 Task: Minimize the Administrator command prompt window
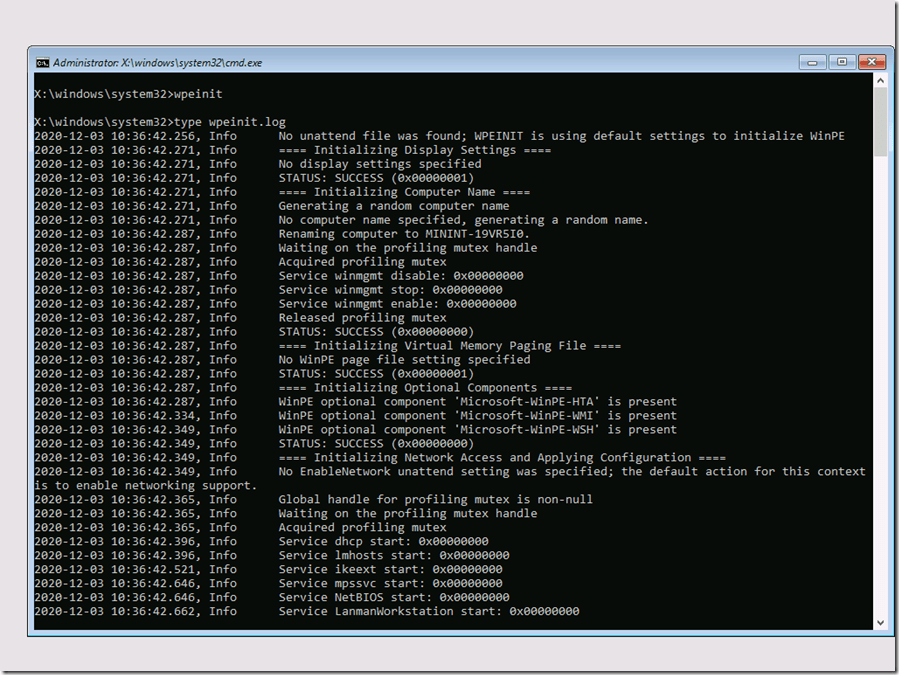point(812,62)
